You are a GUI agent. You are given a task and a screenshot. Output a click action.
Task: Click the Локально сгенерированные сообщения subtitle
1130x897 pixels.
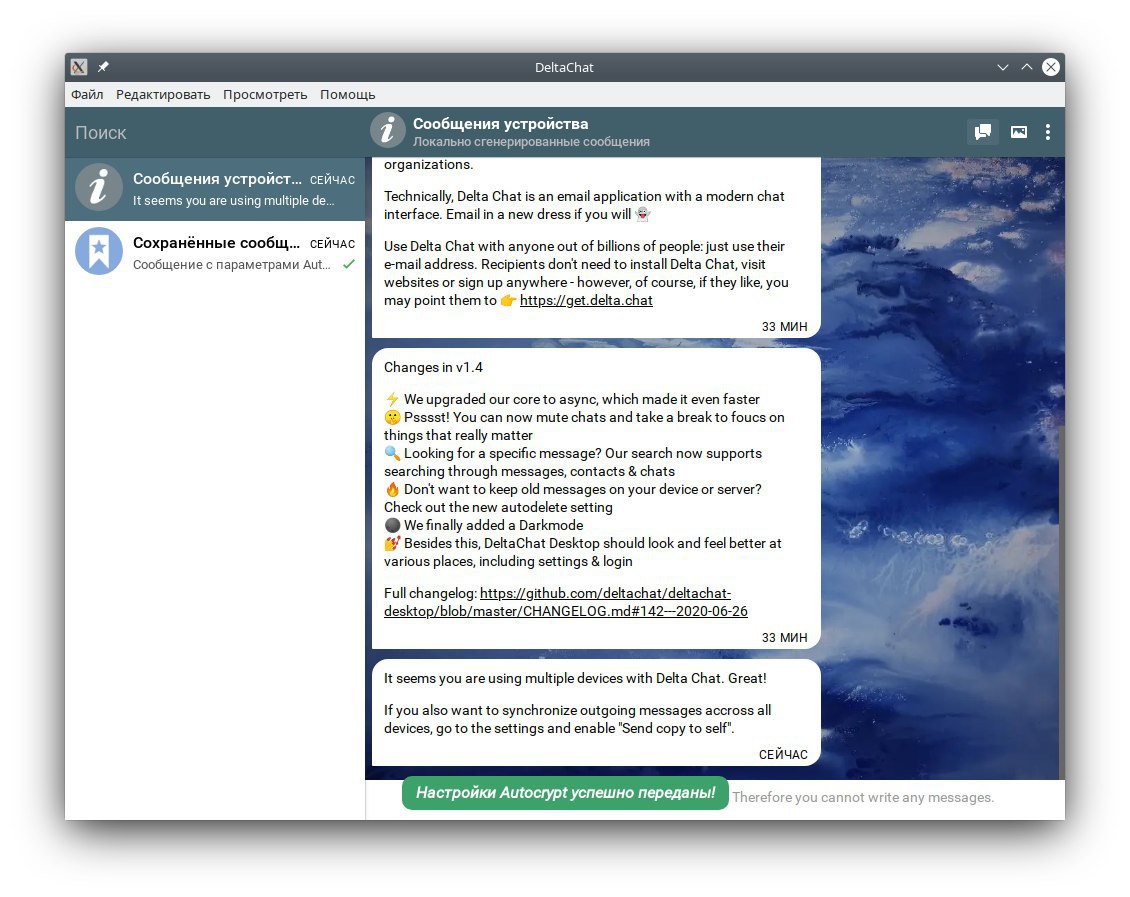pyautogui.click(x=531, y=142)
